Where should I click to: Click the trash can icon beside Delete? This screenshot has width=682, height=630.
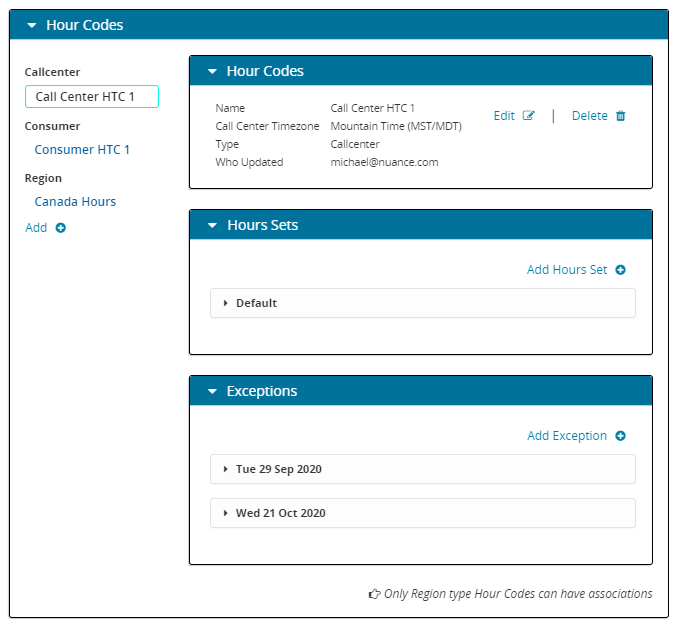620,116
